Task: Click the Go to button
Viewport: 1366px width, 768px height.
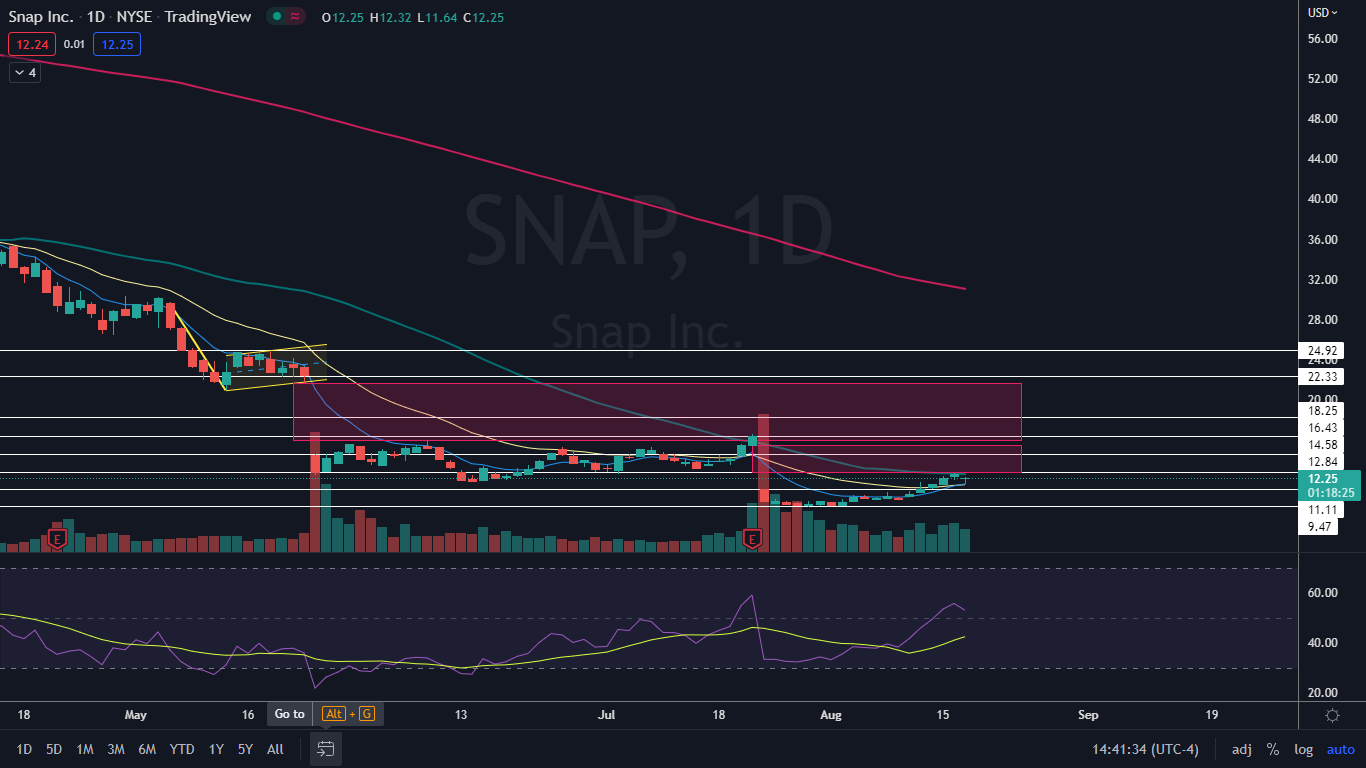Action: (x=290, y=714)
